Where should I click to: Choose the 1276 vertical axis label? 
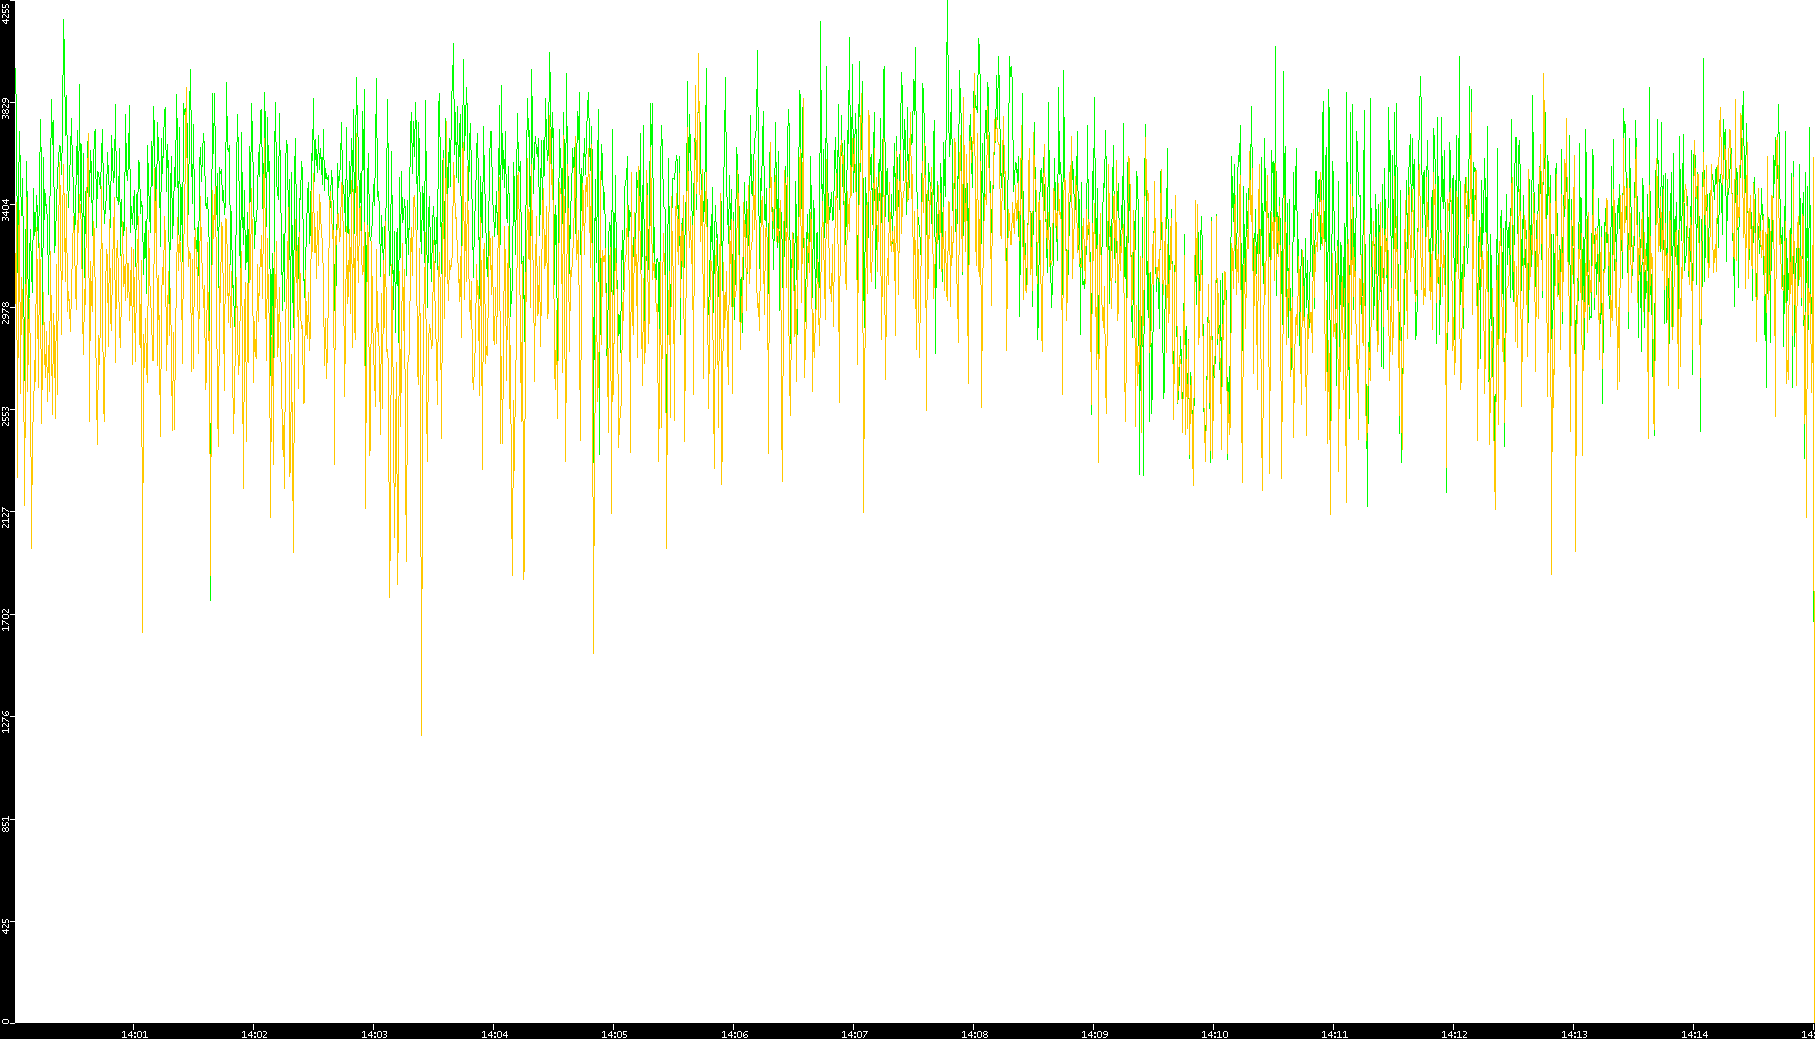(x=6, y=722)
